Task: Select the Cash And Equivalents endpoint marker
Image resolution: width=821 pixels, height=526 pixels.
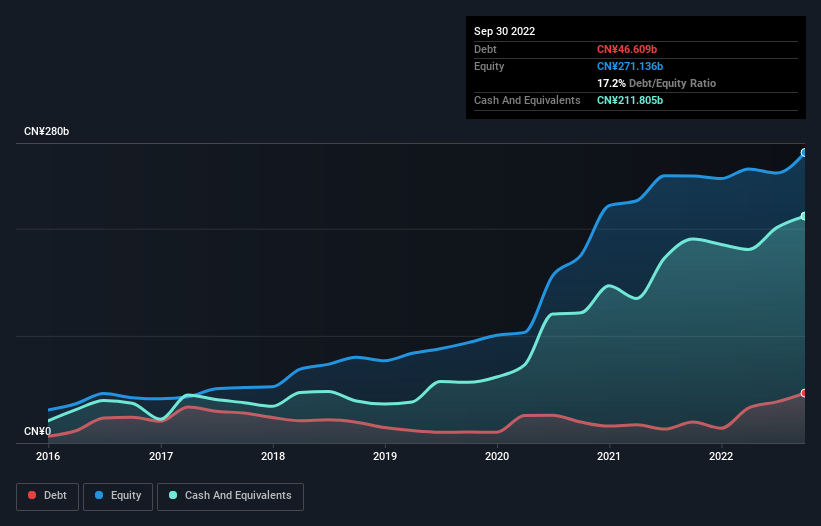Action: [804, 216]
